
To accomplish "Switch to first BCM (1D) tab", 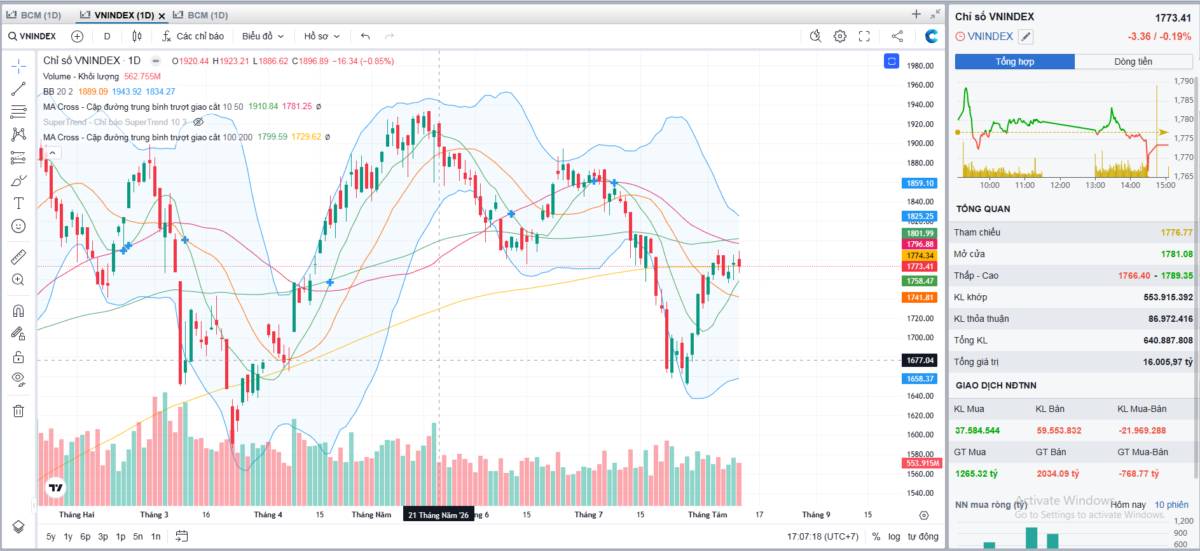I will [36, 15].
